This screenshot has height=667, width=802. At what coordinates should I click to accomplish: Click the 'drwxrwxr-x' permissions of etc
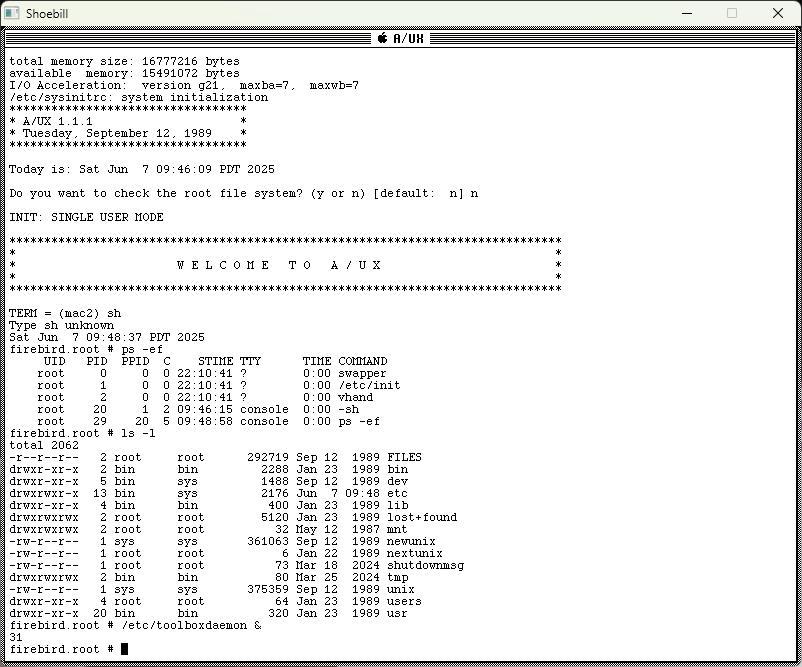[44, 494]
